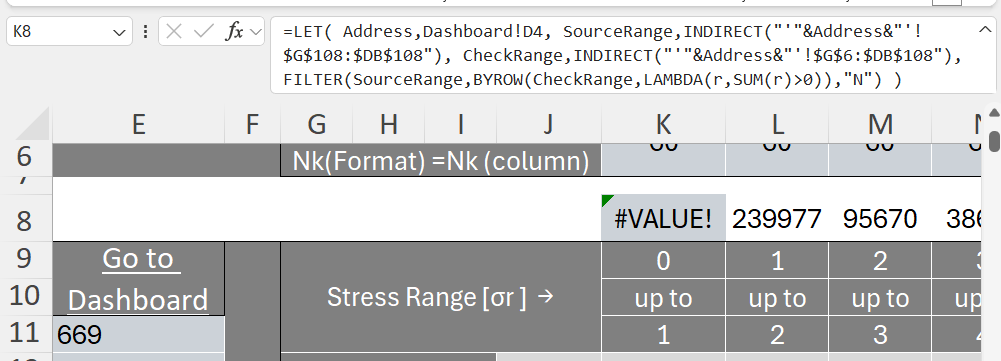Select row 9 cell with 1 in column L

coord(777,260)
